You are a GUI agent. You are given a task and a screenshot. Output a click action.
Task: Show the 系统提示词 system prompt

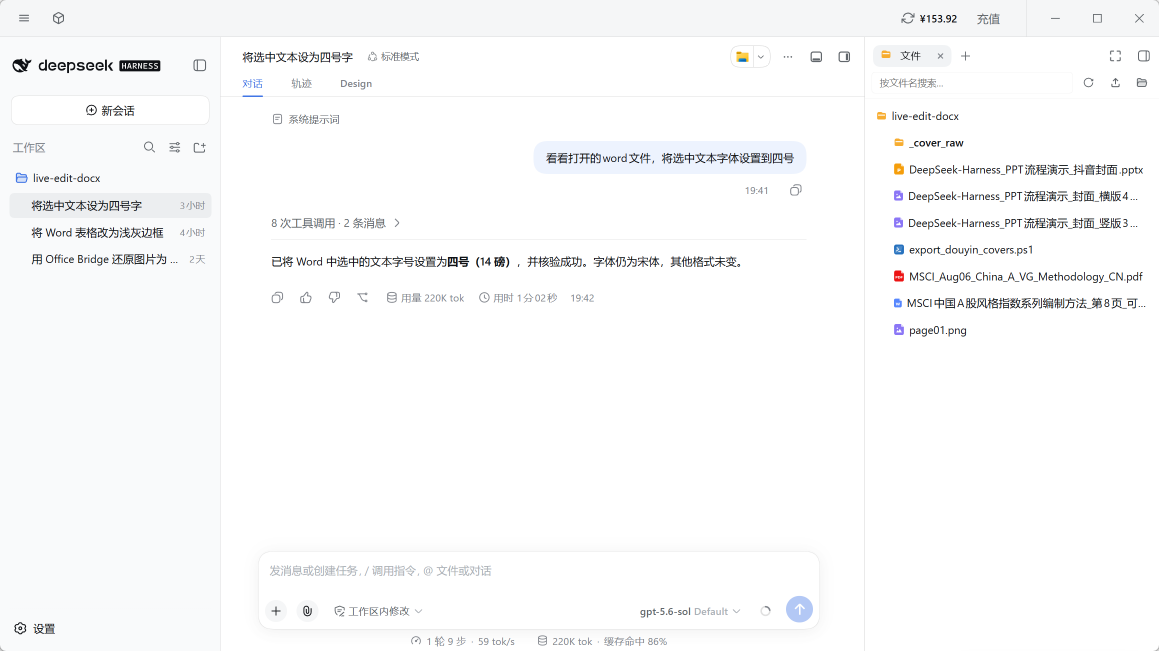click(306, 119)
